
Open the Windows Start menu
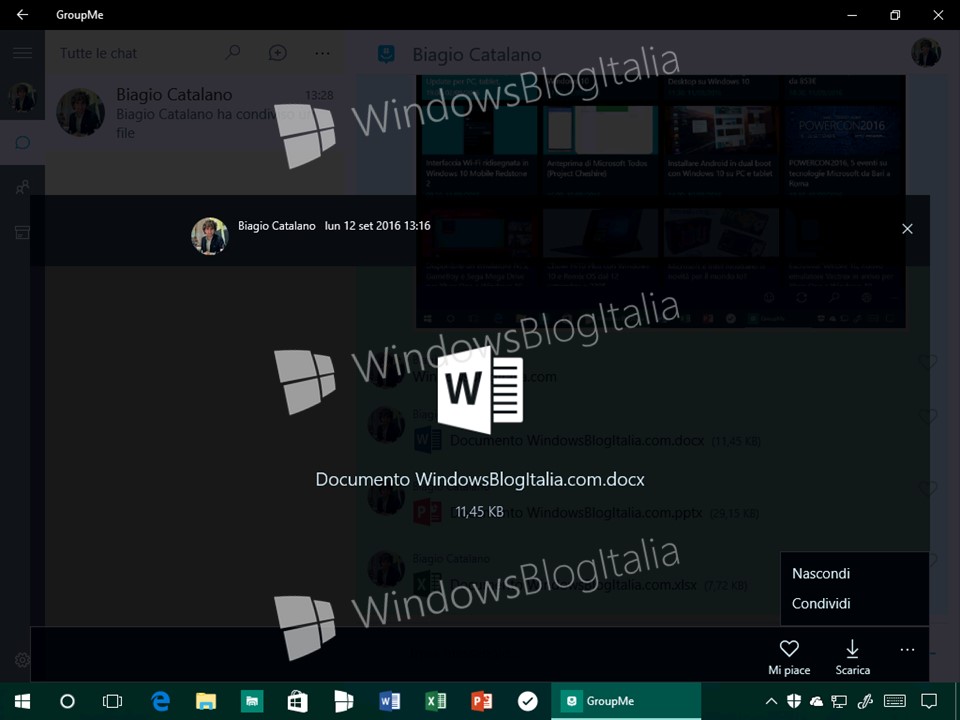click(22, 701)
